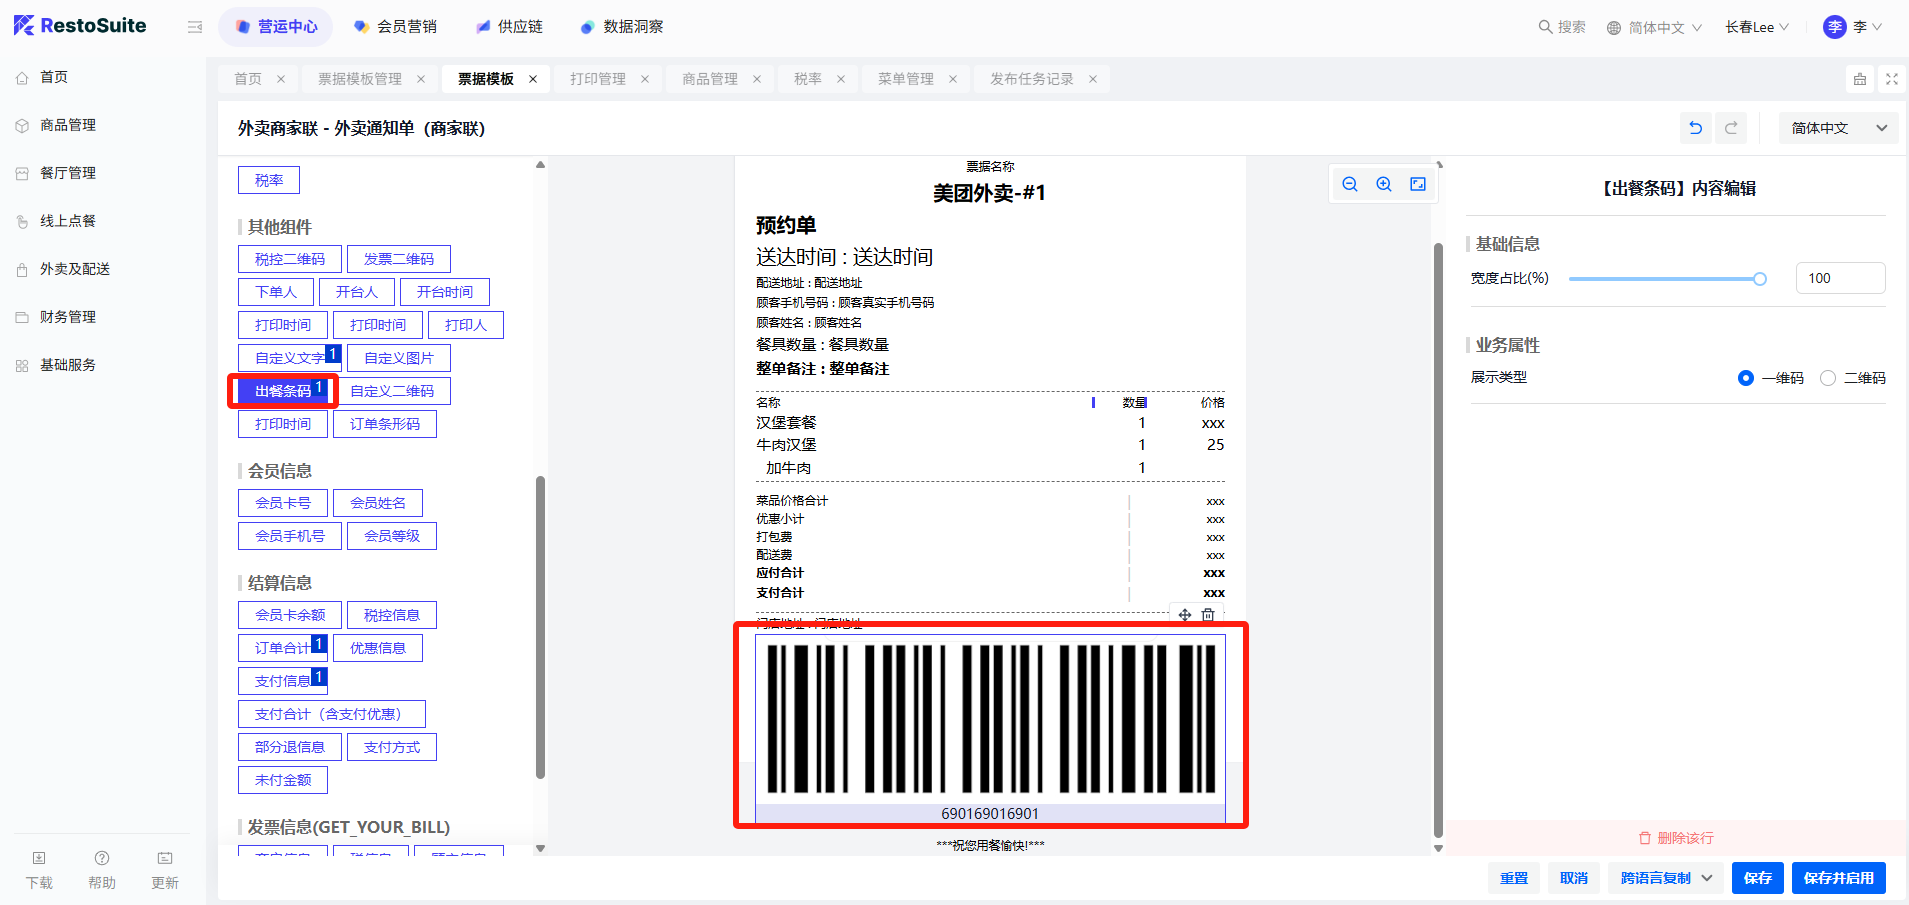Open 会员营销 in top navigation
The width and height of the screenshot is (1909, 905).
point(395,27)
